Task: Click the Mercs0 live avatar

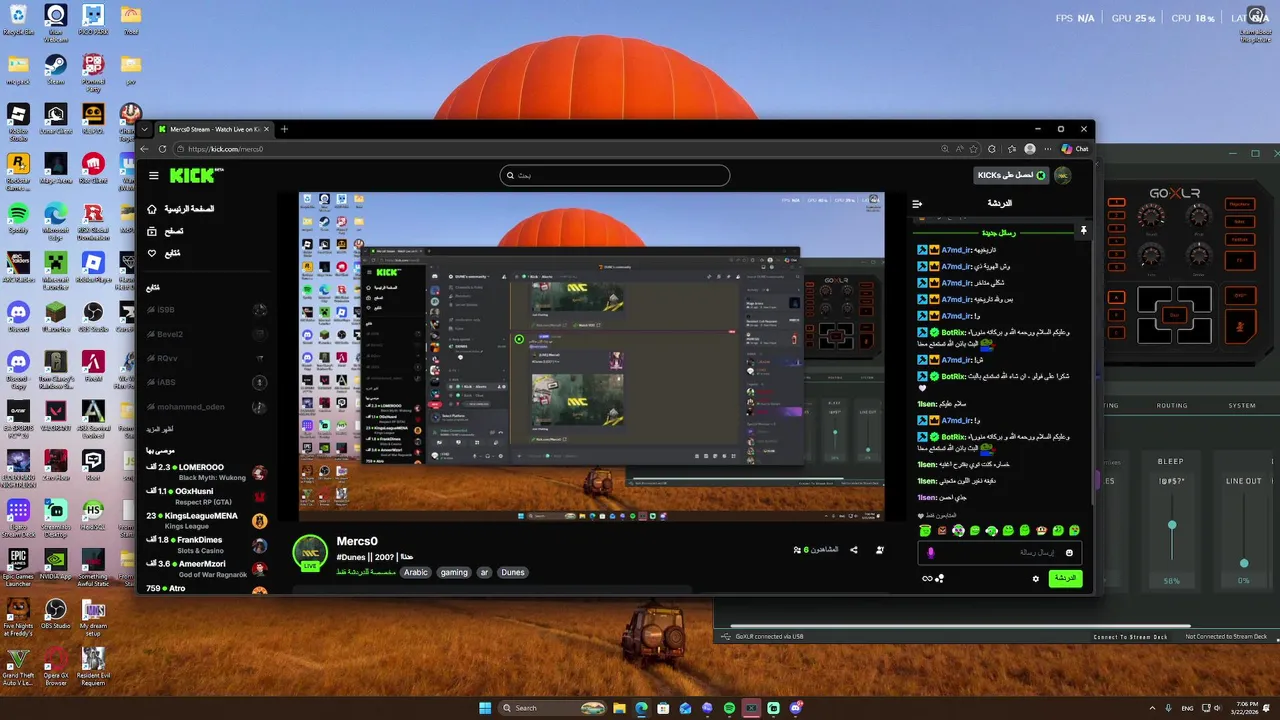Action: pos(310,552)
